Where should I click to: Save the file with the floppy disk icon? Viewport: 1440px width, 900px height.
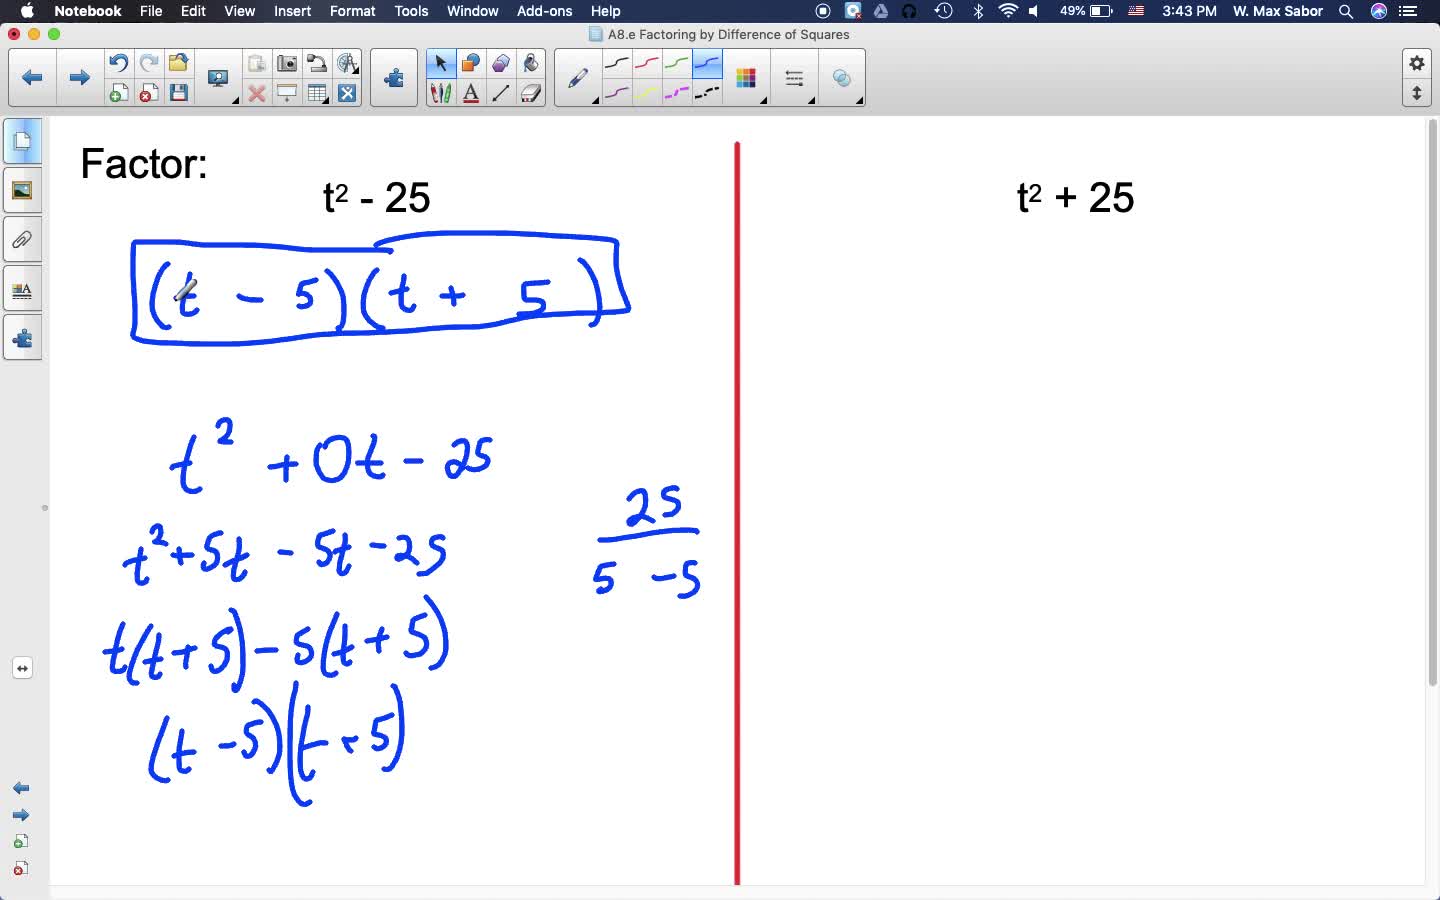178,93
